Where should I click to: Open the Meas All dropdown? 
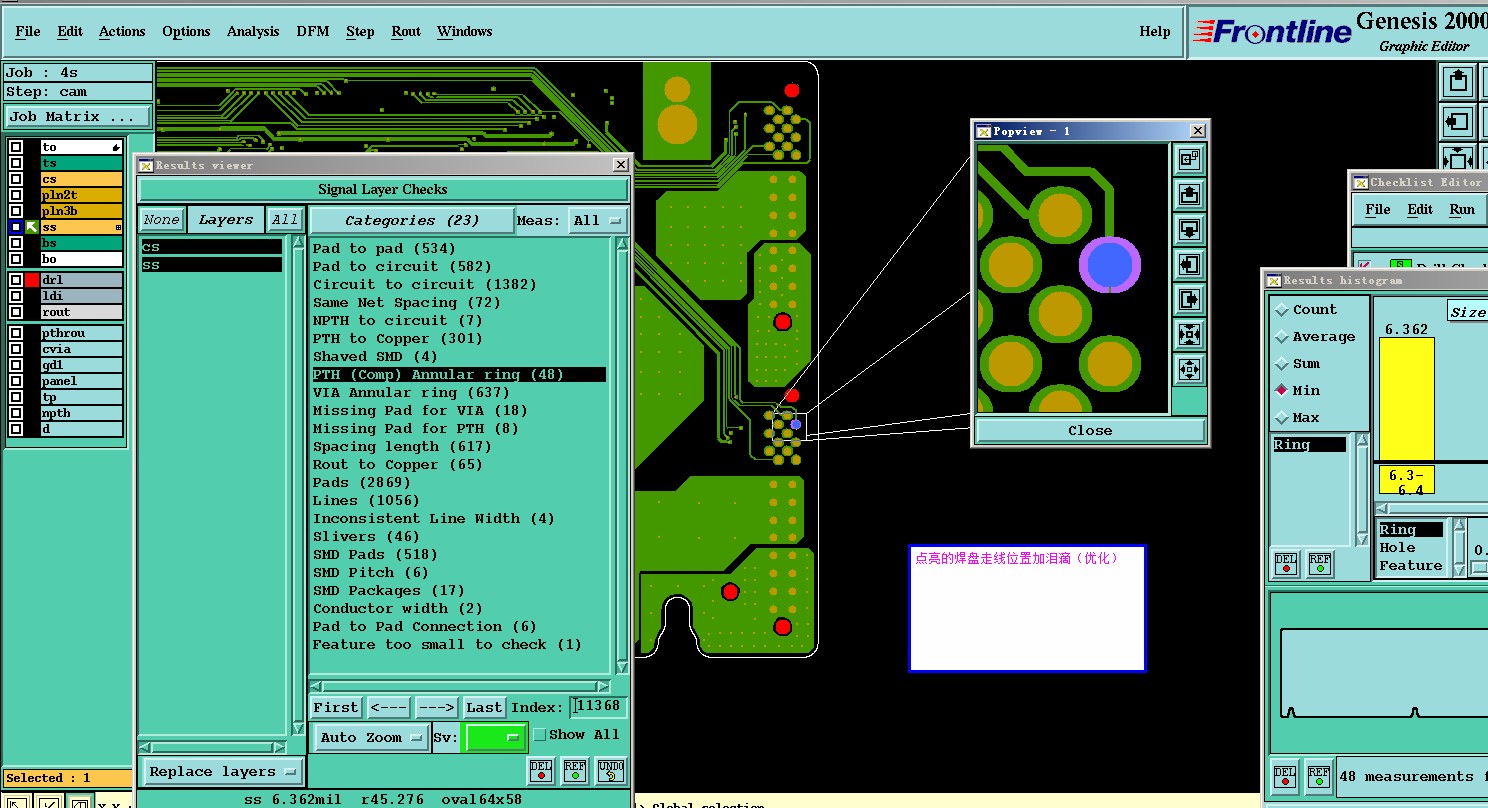coord(598,221)
